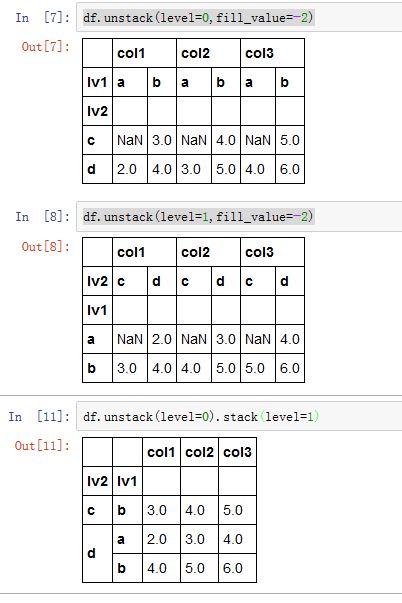
Task: Click the col3 header in Out[11] table
Action: (x=237, y=452)
